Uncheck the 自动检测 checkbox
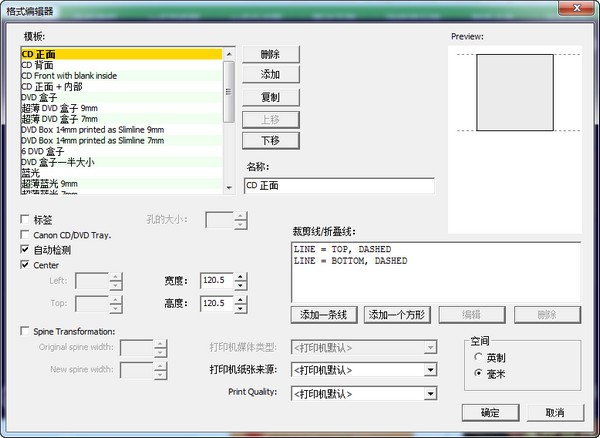This screenshot has height=438, width=600. coord(25,250)
